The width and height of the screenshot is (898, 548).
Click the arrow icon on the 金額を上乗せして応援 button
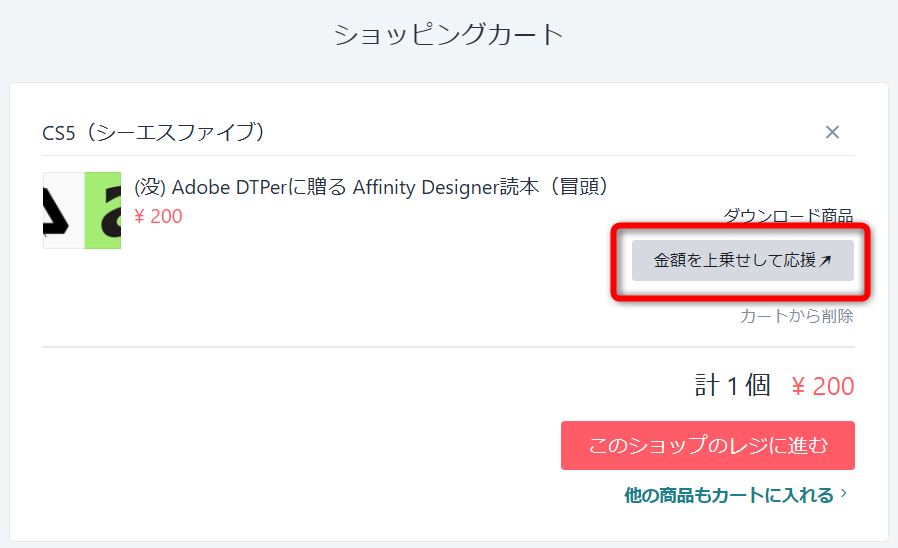(825, 261)
